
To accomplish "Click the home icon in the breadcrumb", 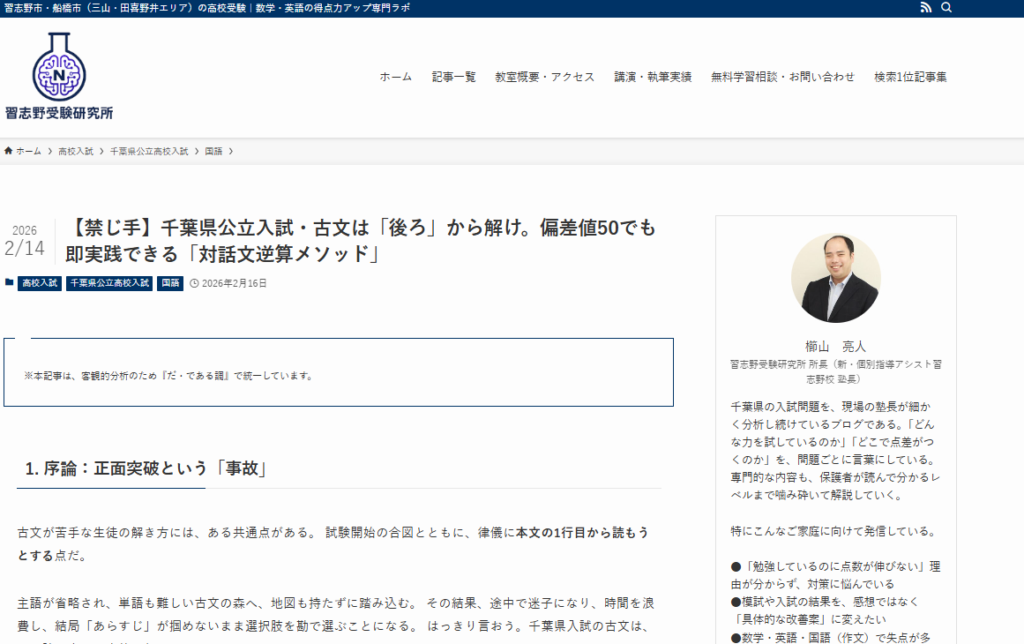I will pyautogui.click(x=9, y=151).
